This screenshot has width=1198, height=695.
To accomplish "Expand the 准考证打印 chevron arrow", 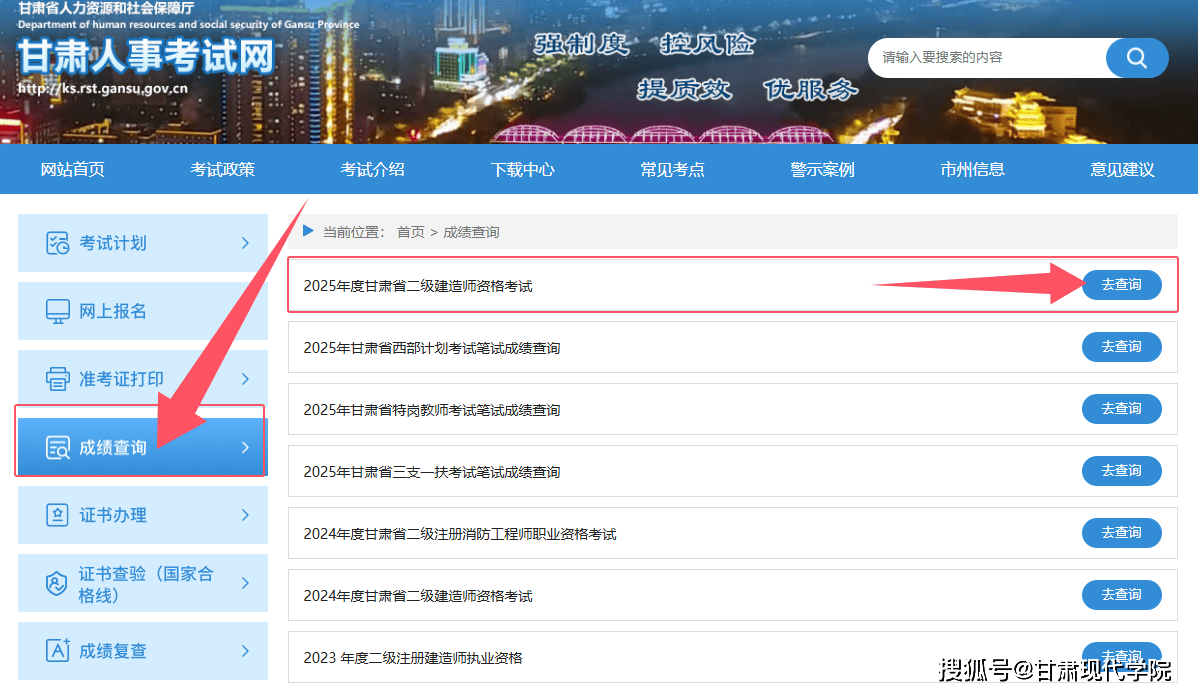I will pos(245,379).
